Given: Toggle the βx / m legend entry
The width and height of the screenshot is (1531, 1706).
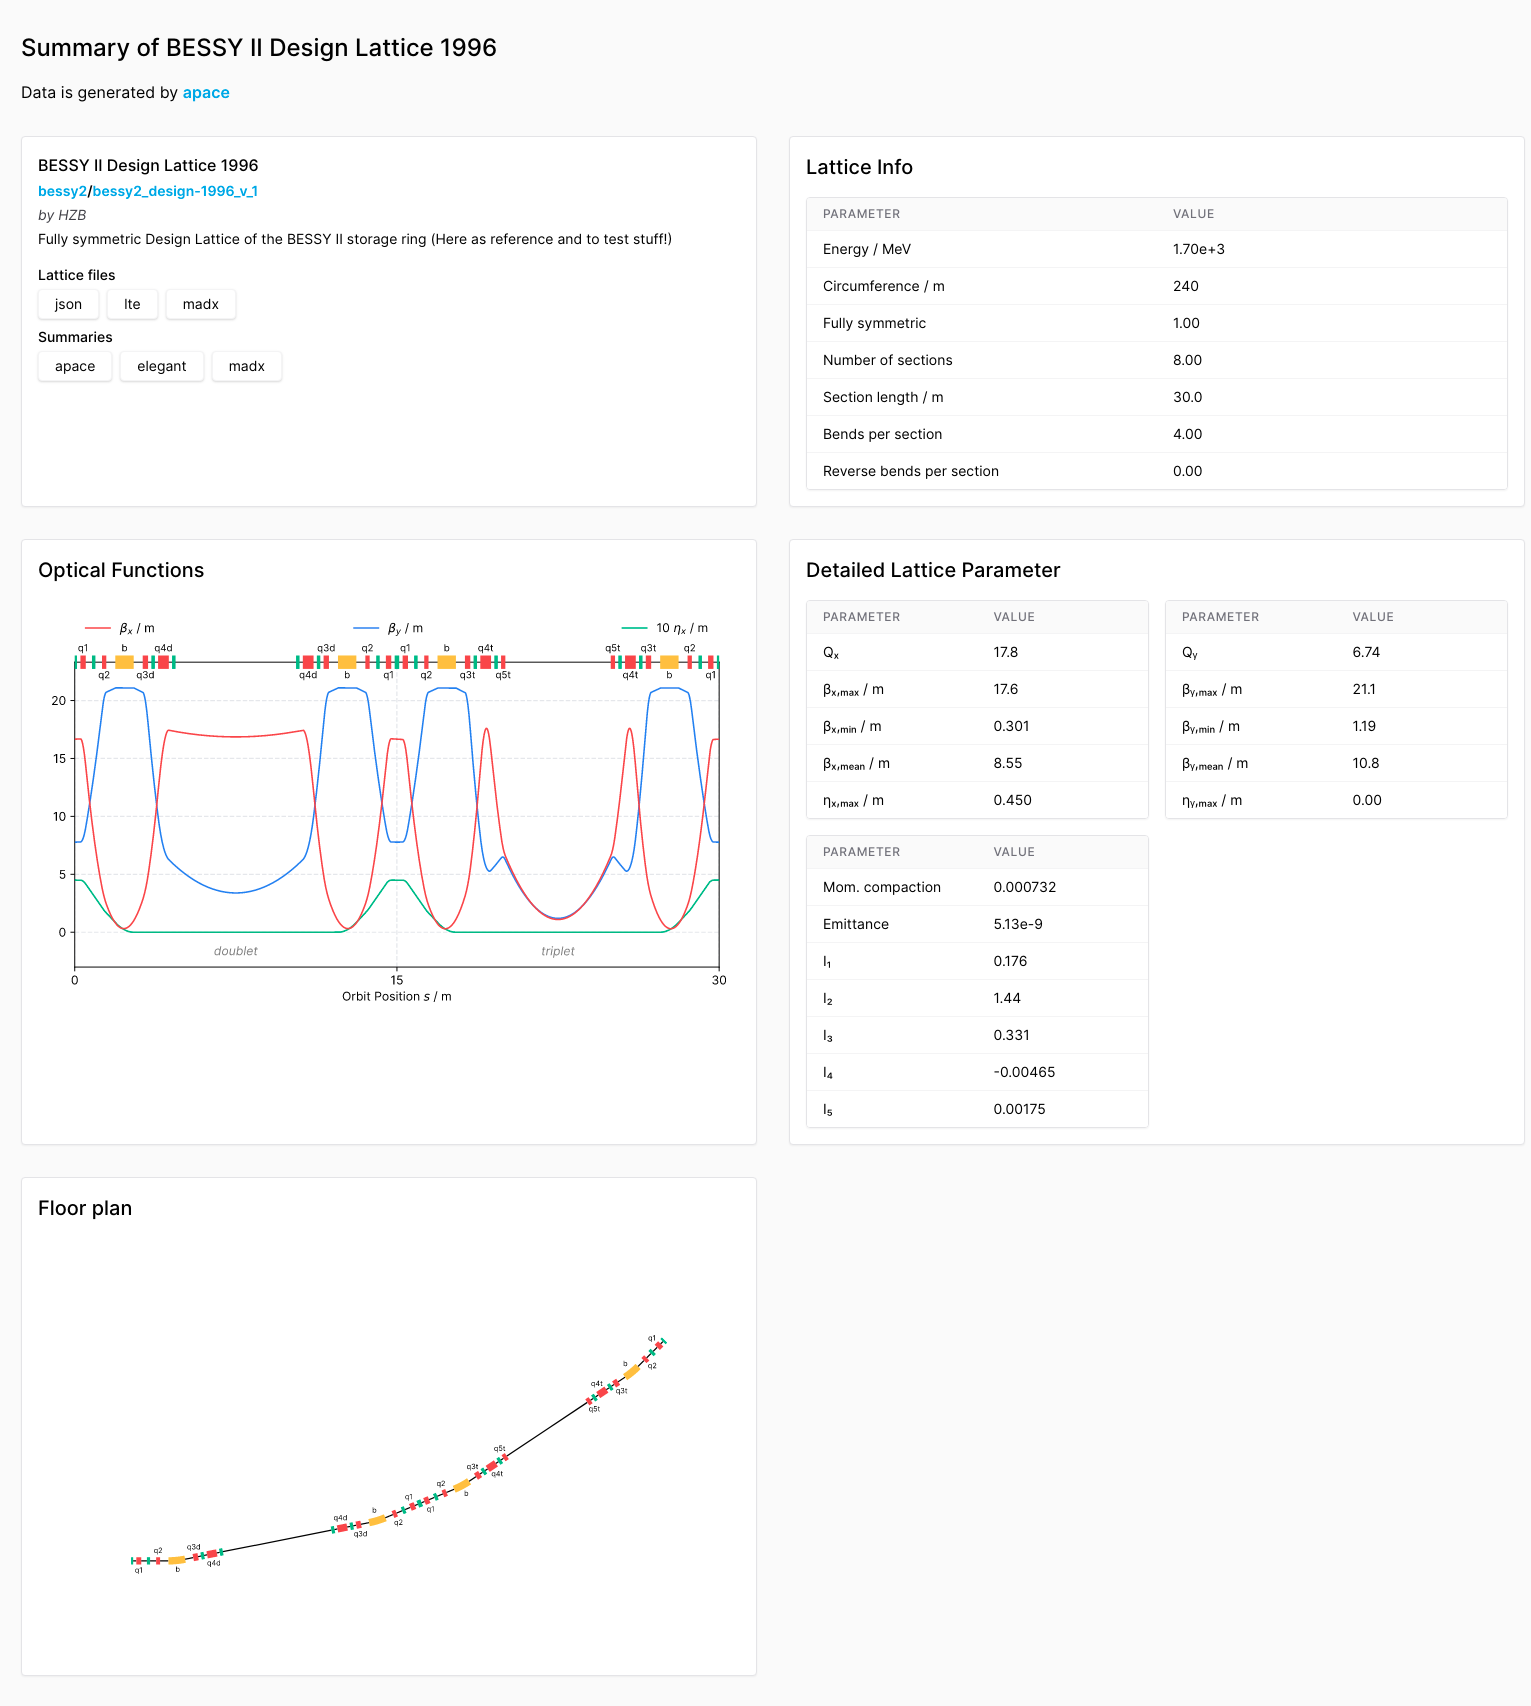Looking at the screenshot, I should [x=120, y=628].
